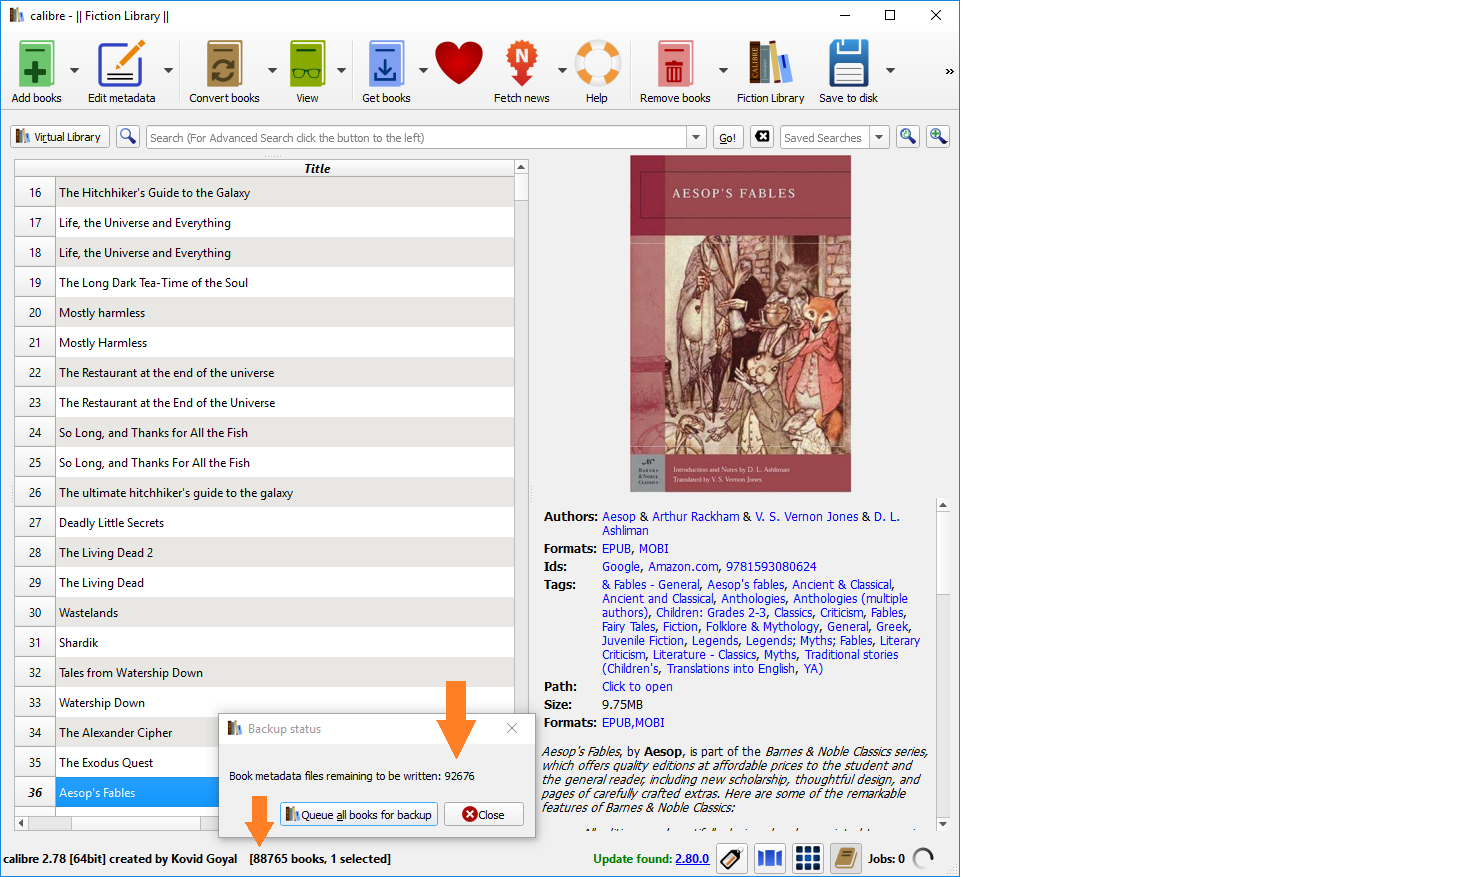1481x877 pixels.
Task: Click the 9781593080624 ISBN link
Action: [x=771, y=567]
